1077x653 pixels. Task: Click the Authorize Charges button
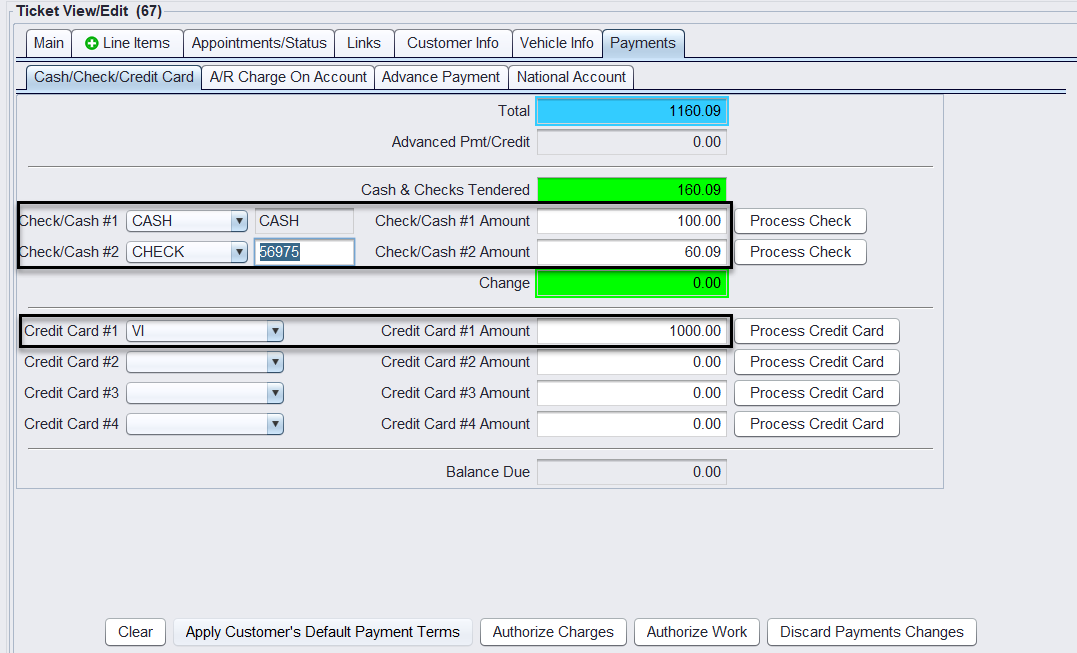pyautogui.click(x=553, y=632)
